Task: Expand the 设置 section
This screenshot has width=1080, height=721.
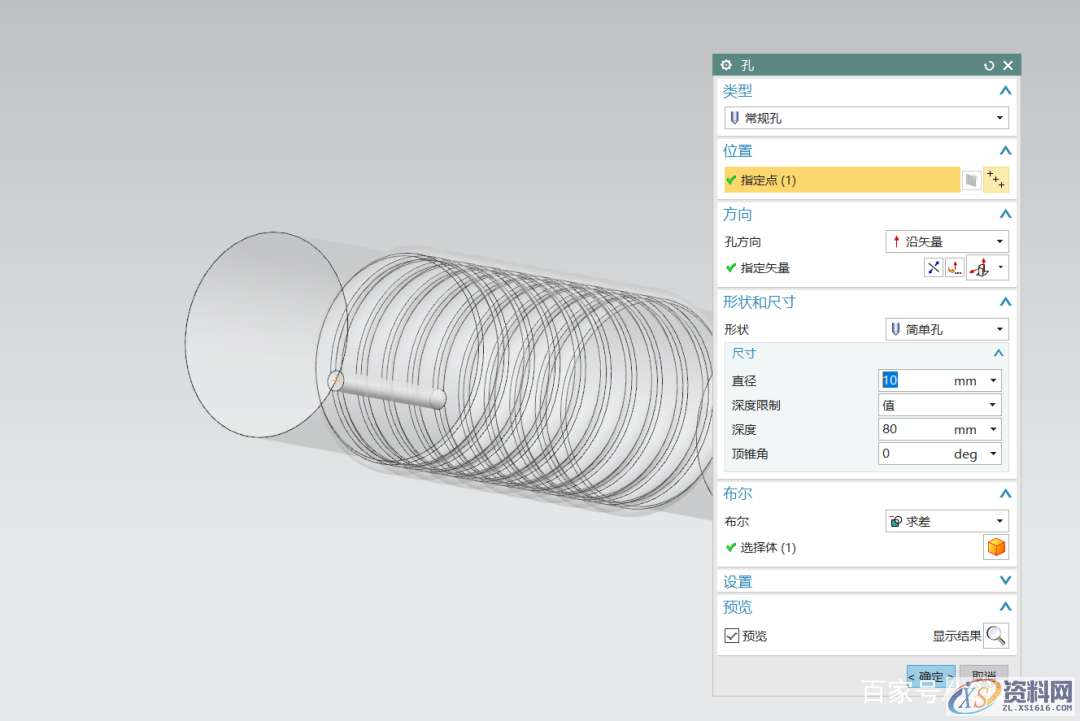Action: click(1005, 581)
